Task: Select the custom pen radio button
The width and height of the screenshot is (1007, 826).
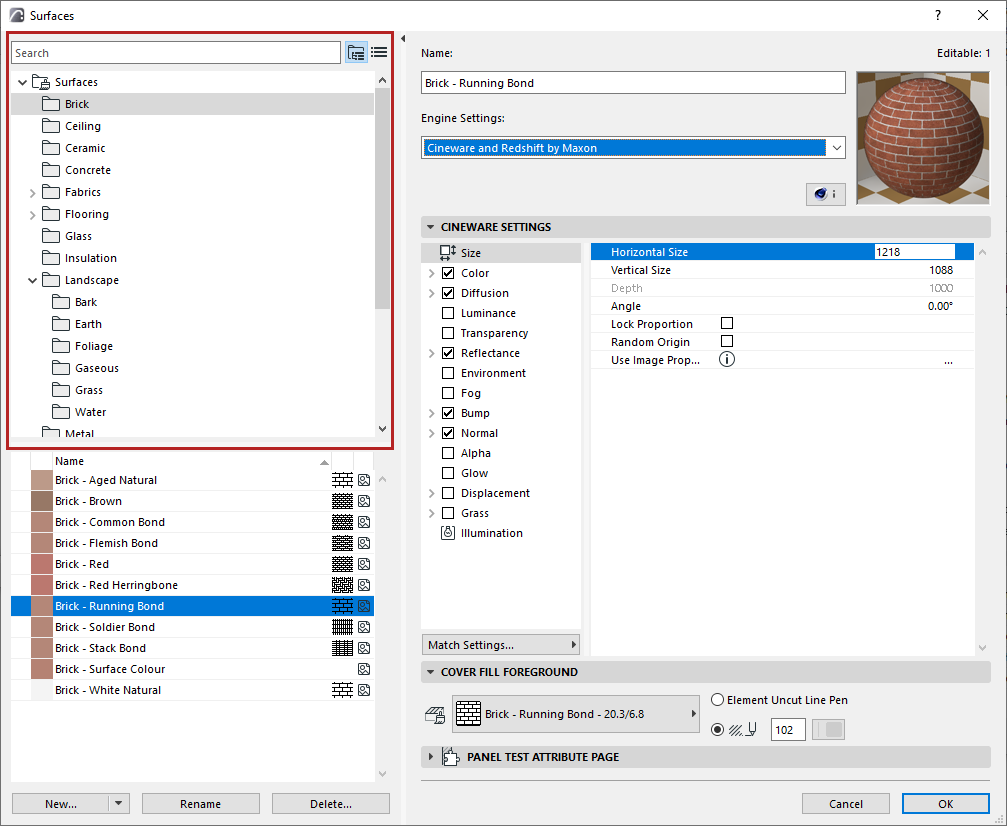Action: (717, 730)
